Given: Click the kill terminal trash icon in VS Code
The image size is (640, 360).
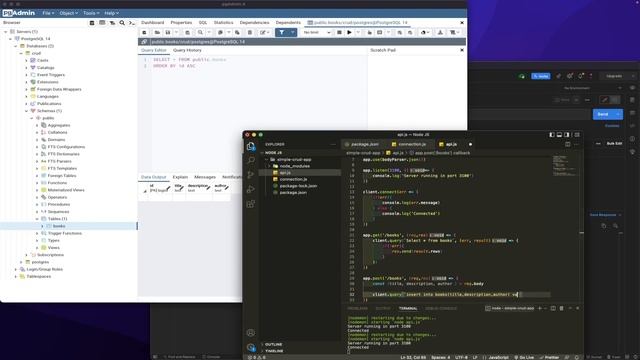Looking at the screenshot, I should [x=562, y=308].
